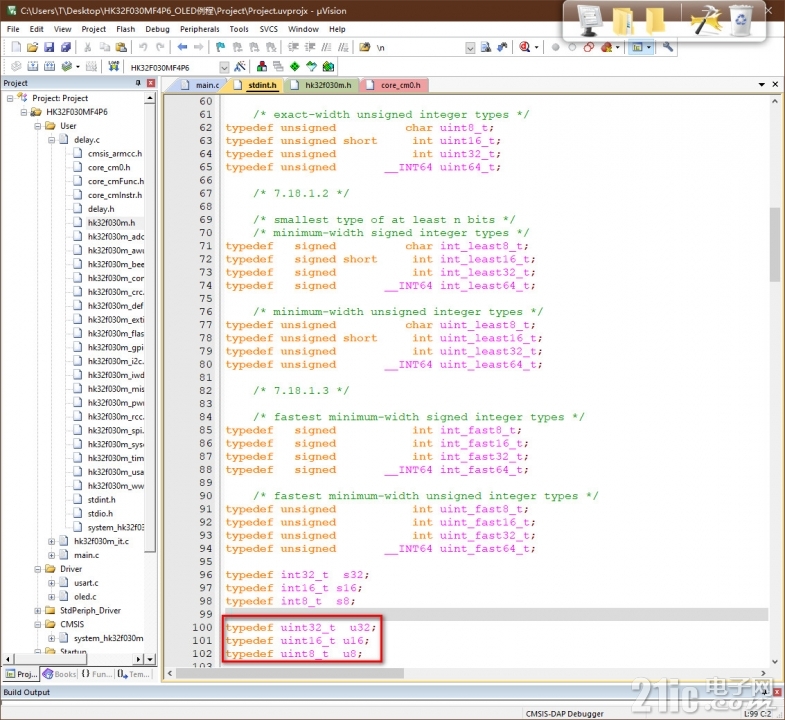Click the Kill All Breakpoints icon
Viewport: 785px width, 720px height.
606,47
